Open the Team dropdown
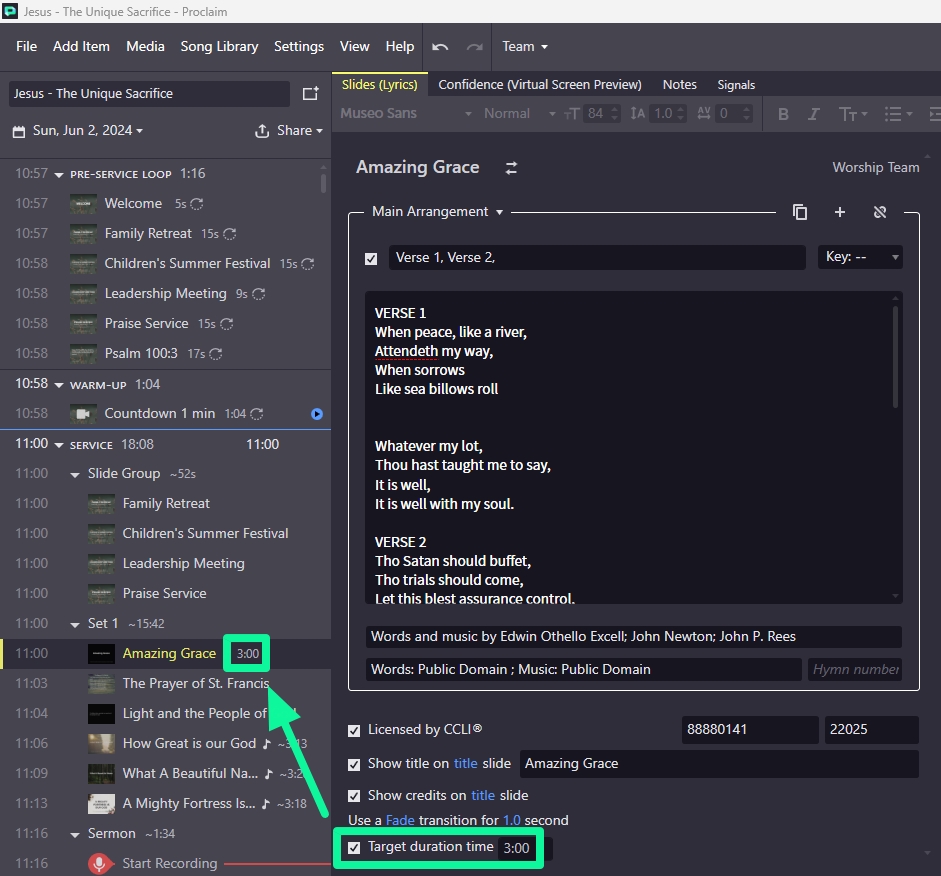 [x=525, y=47]
